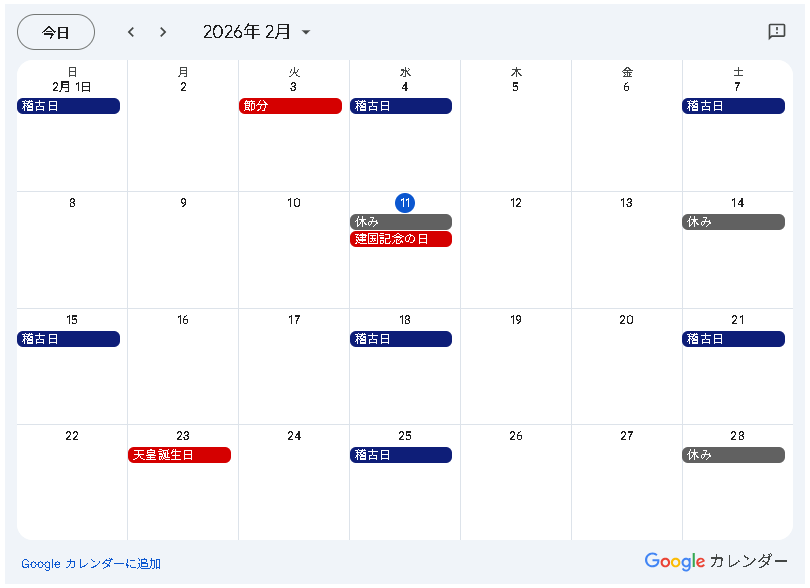810x588 pixels.
Task: Open the 稽古日 event on February 7
Action: click(733, 106)
